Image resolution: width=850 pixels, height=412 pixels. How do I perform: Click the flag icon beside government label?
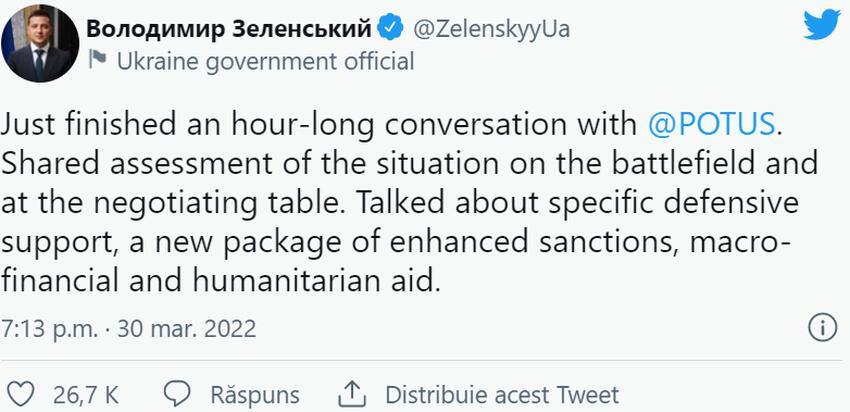point(97,60)
